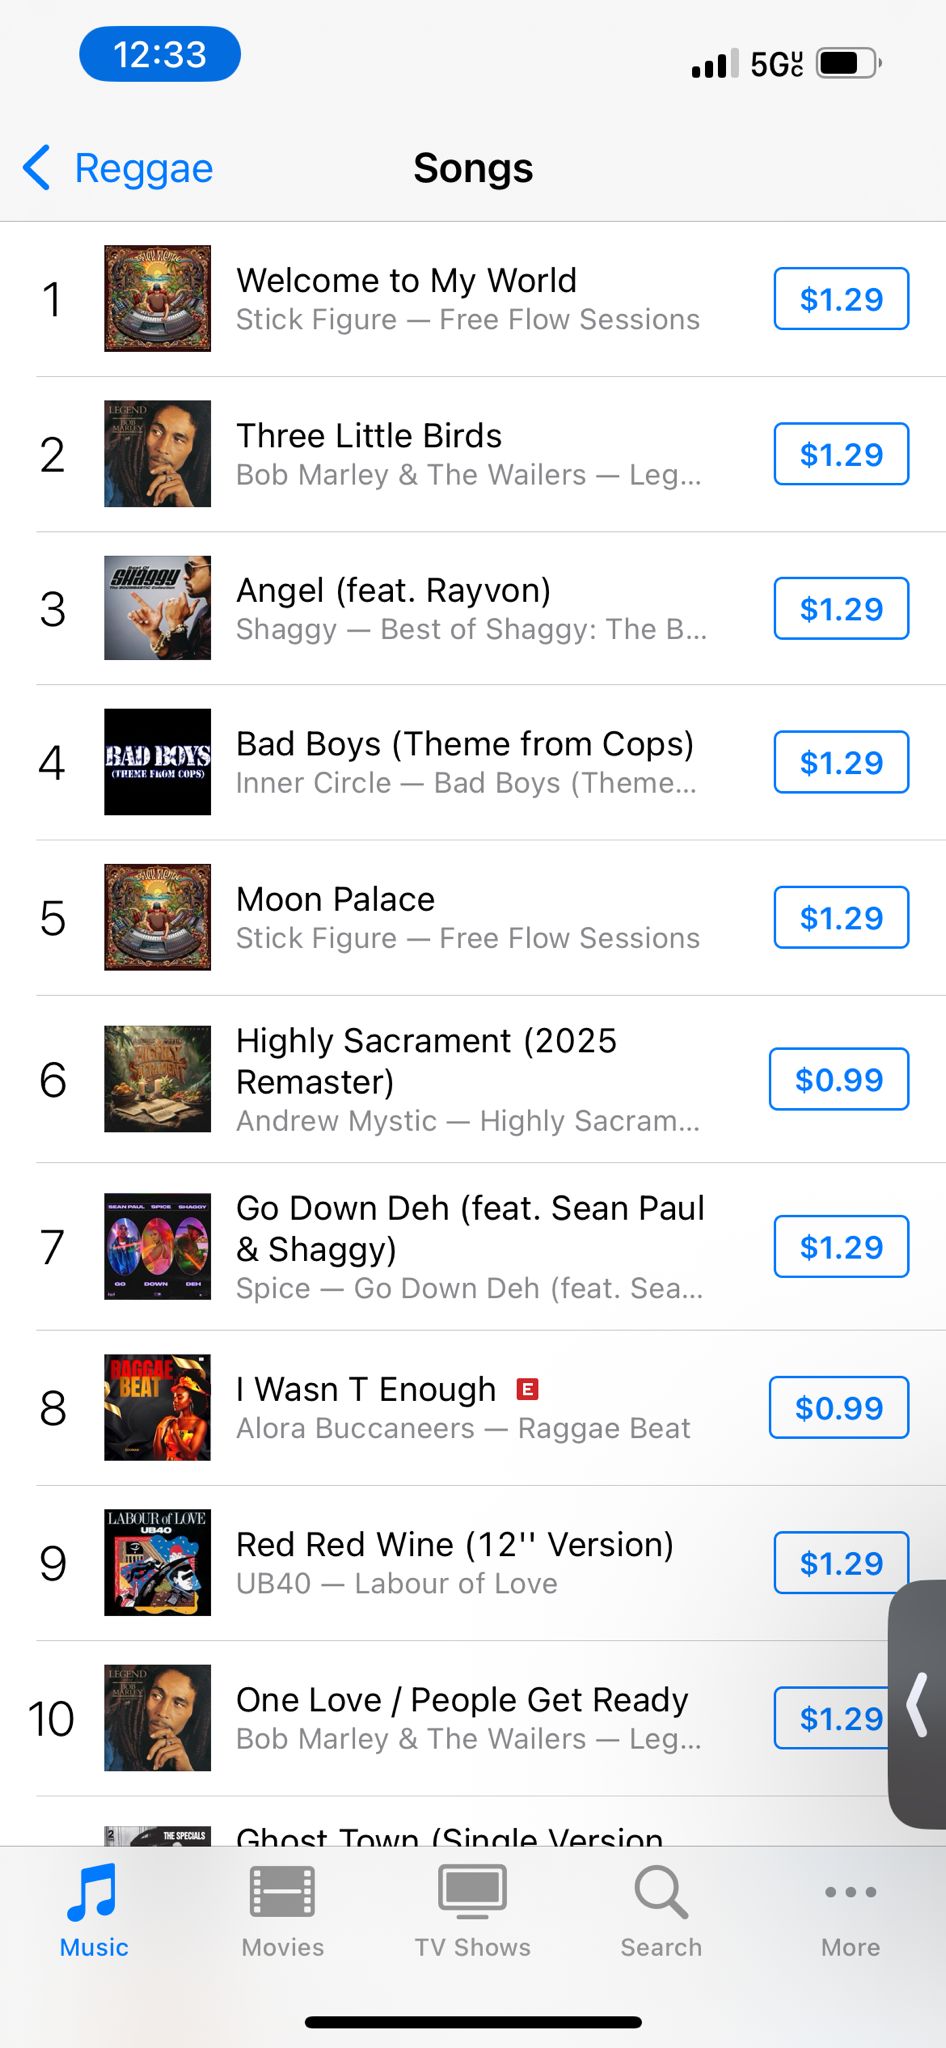Screen dimensions: 946x2048
Task: Open Bad Boys album artwork
Action: (158, 762)
